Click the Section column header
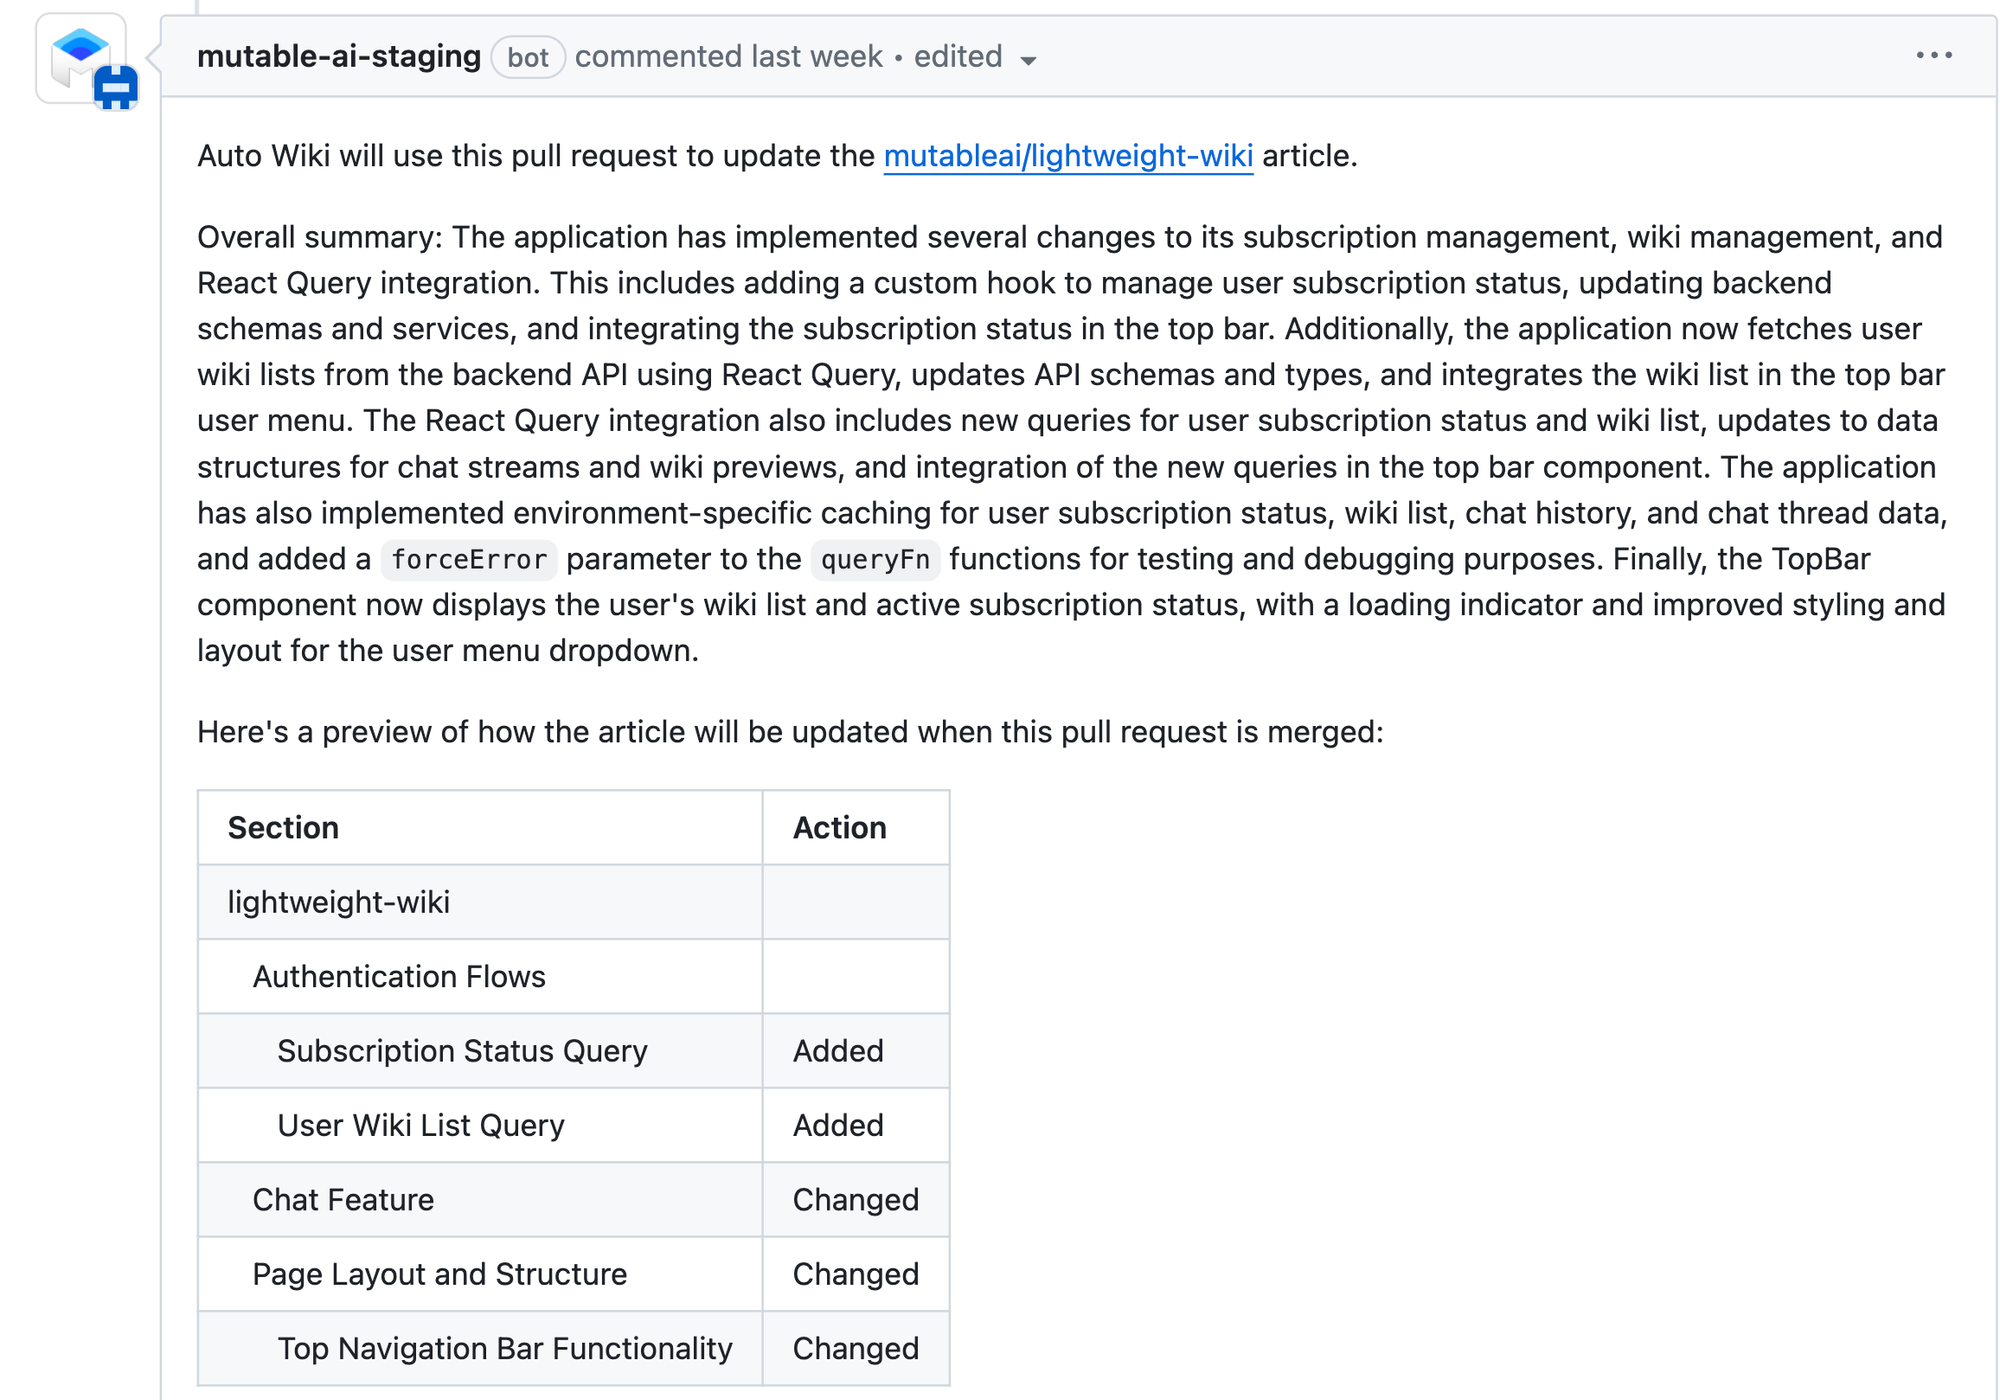Viewport: 2000px width, 1400px height. click(x=283, y=828)
